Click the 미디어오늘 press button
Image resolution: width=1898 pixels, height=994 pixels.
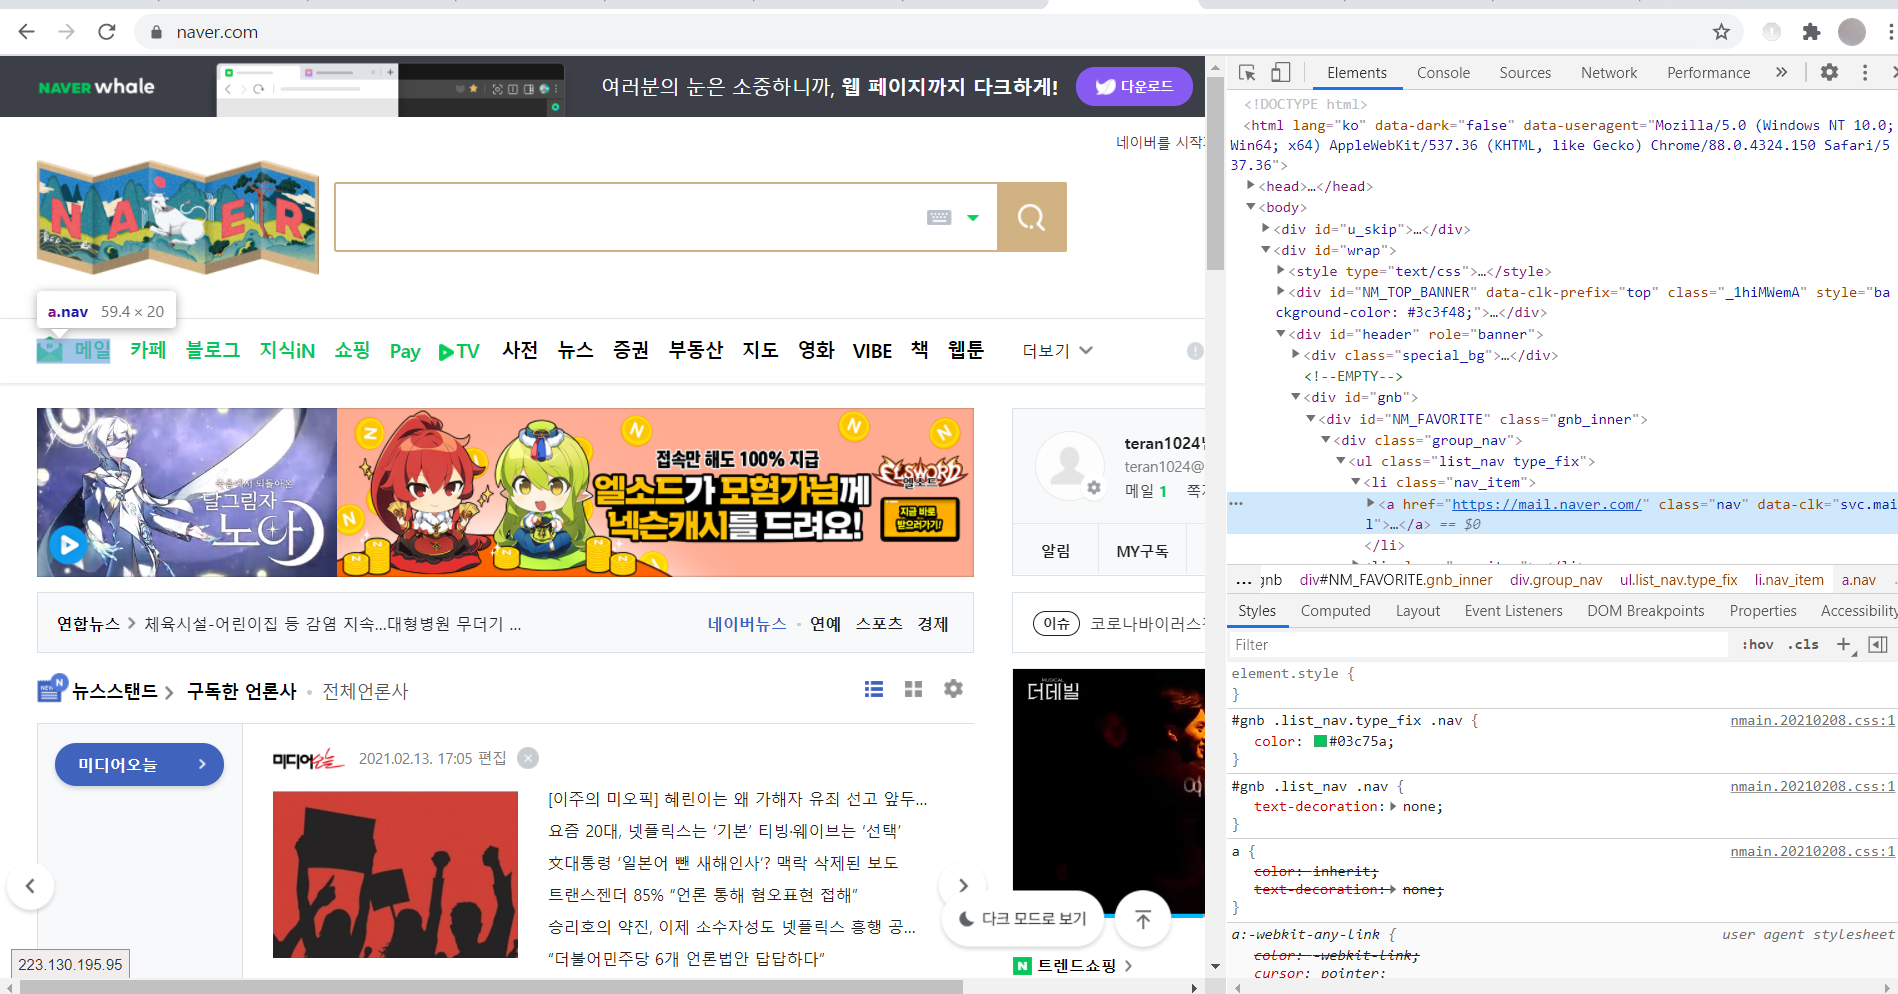click(x=139, y=765)
